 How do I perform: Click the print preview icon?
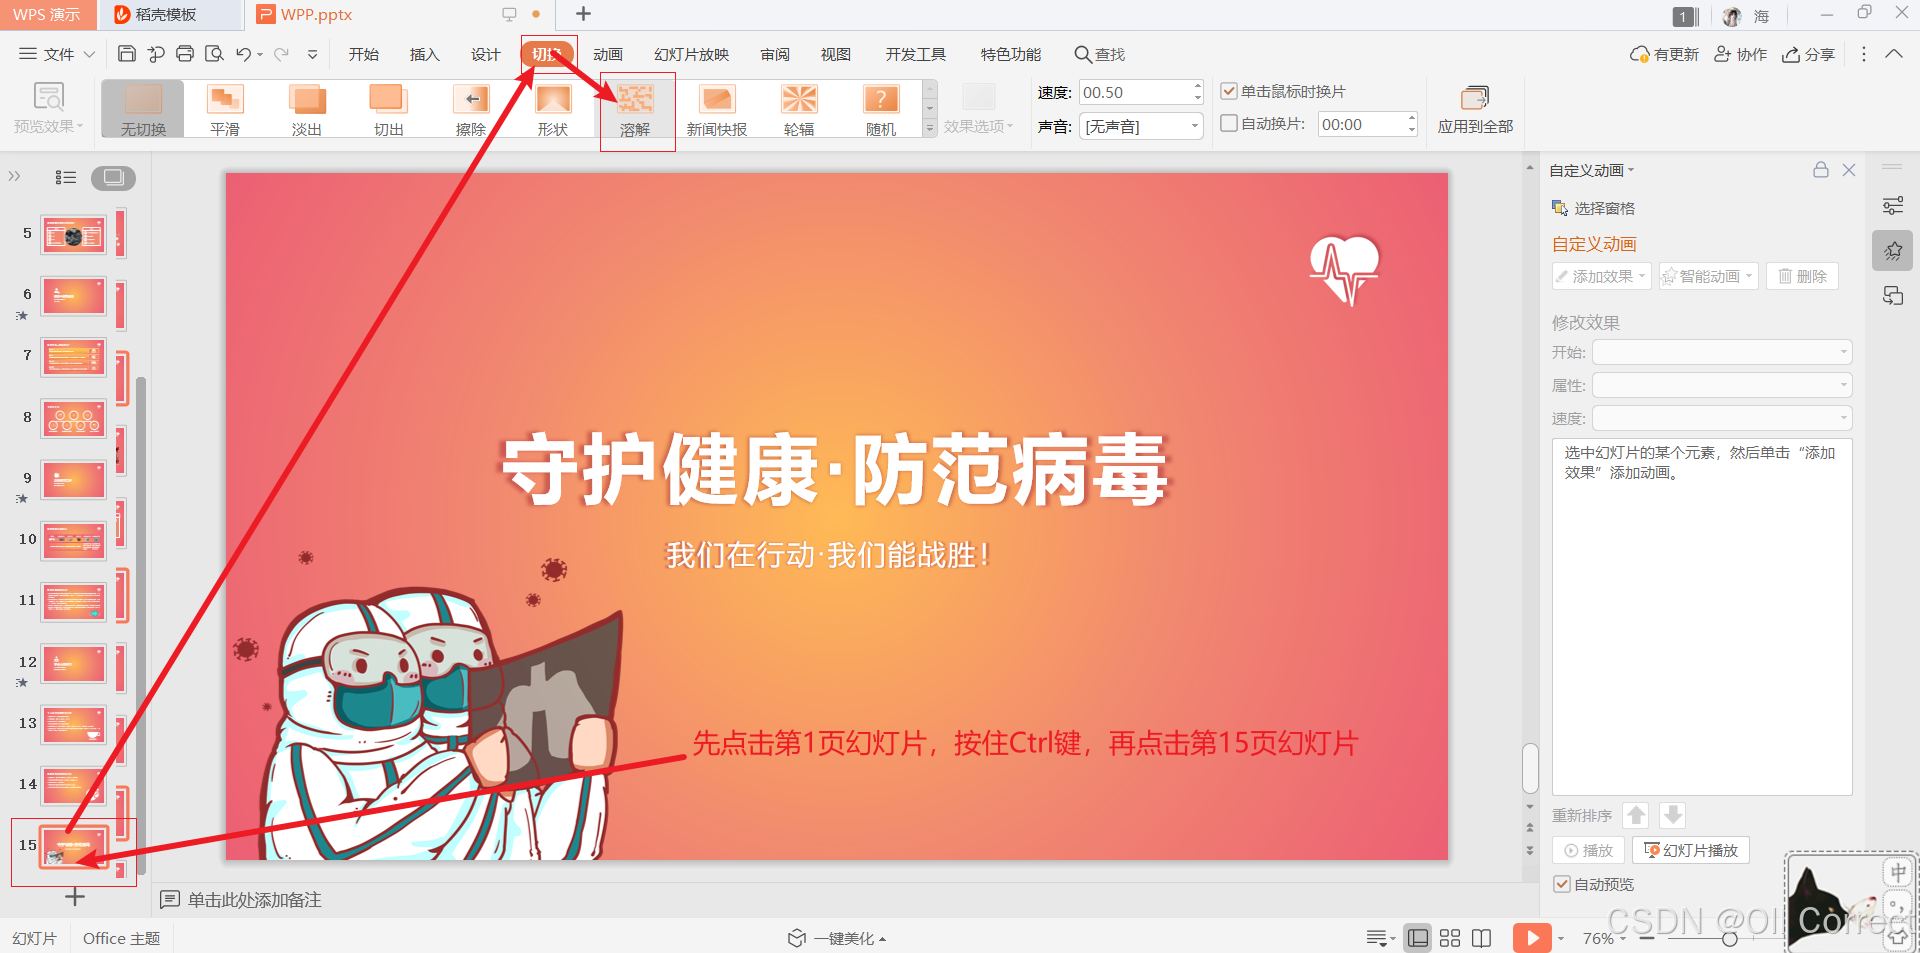point(214,54)
